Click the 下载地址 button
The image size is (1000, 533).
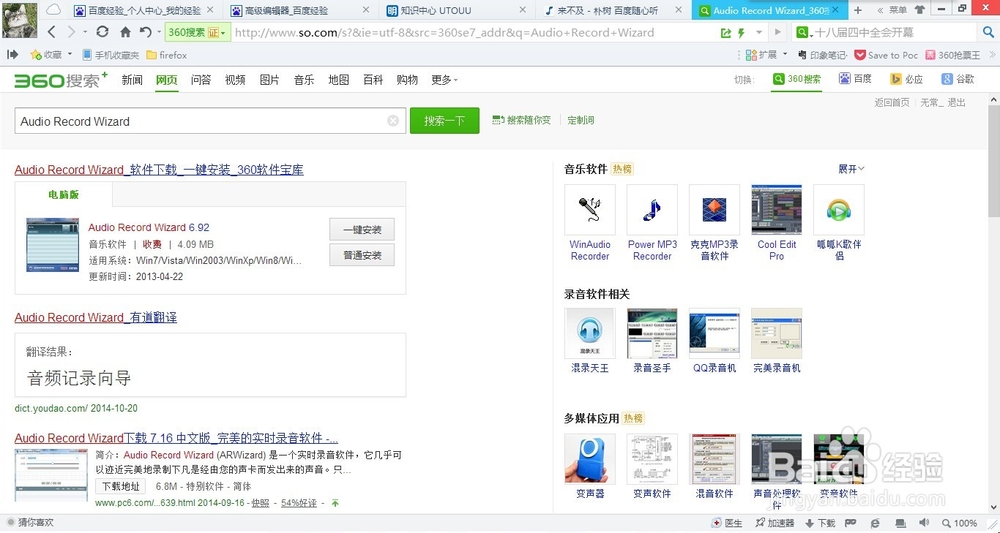pyautogui.click(x=121, y=486)
